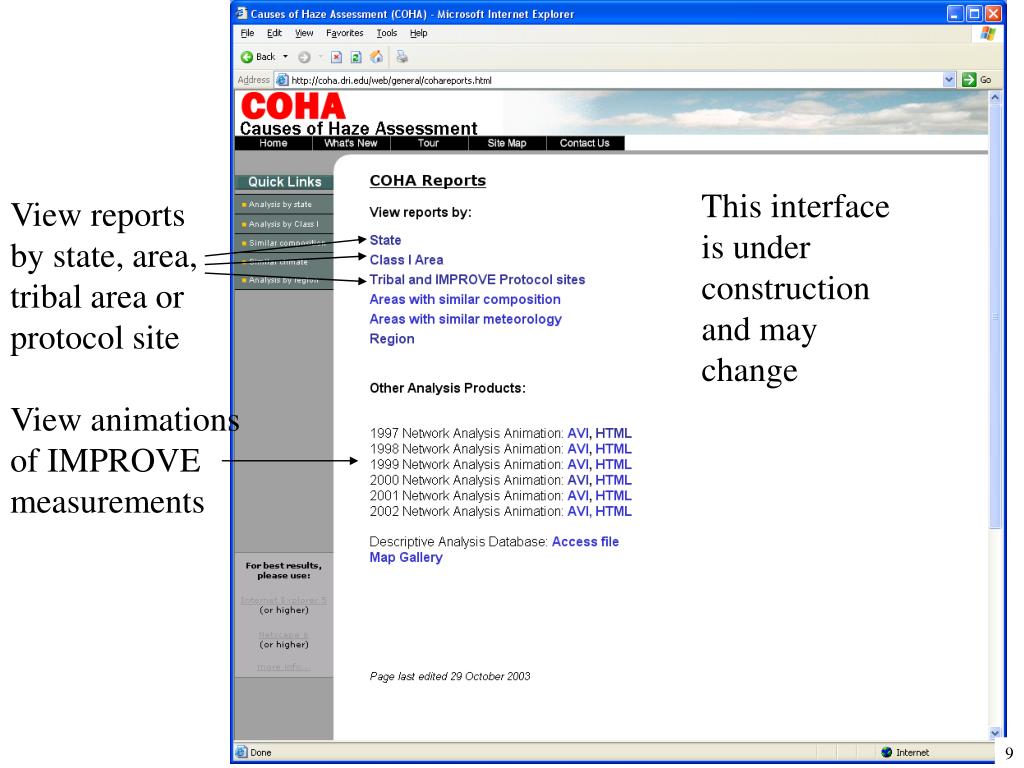Open Areas with similar composition link
Viewport: 1024px width, 768px height.
pyautogui.click(x=465, y=299)
